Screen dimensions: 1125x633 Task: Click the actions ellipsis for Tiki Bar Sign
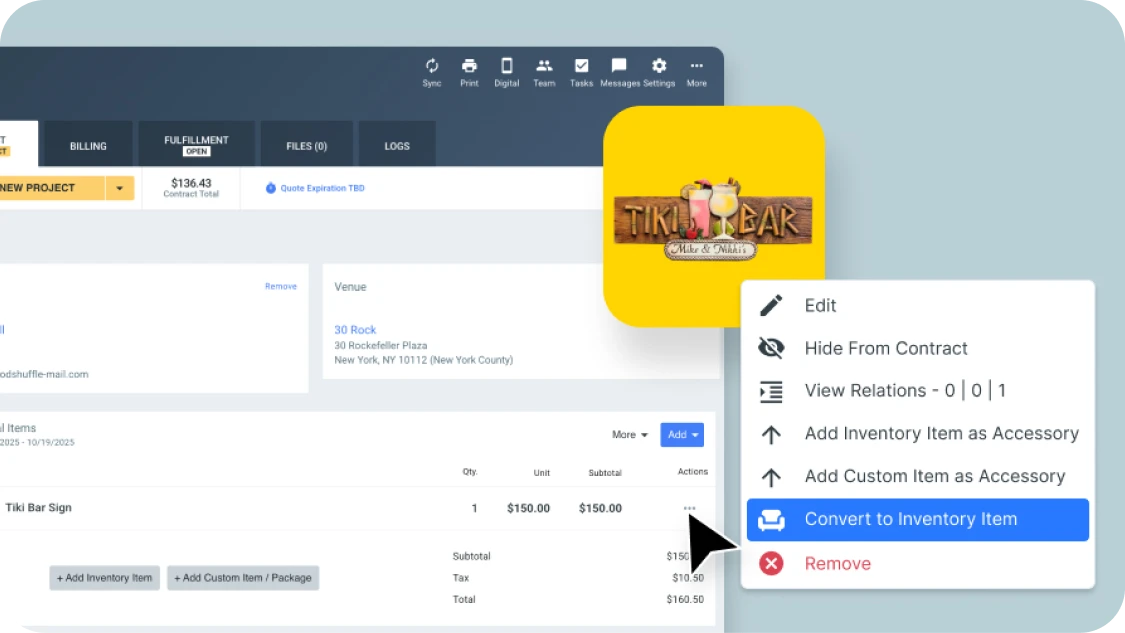[687, 508]
